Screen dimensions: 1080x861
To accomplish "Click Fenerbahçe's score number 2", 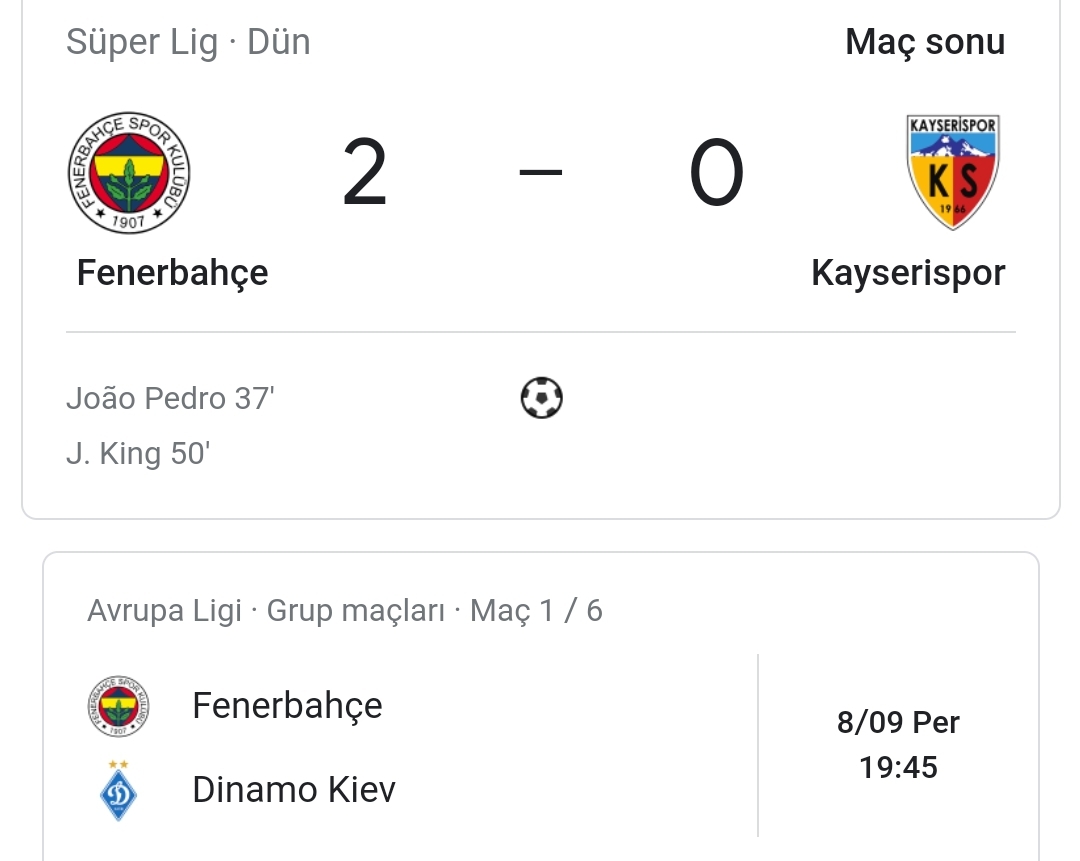I will [x=365, y=172].
